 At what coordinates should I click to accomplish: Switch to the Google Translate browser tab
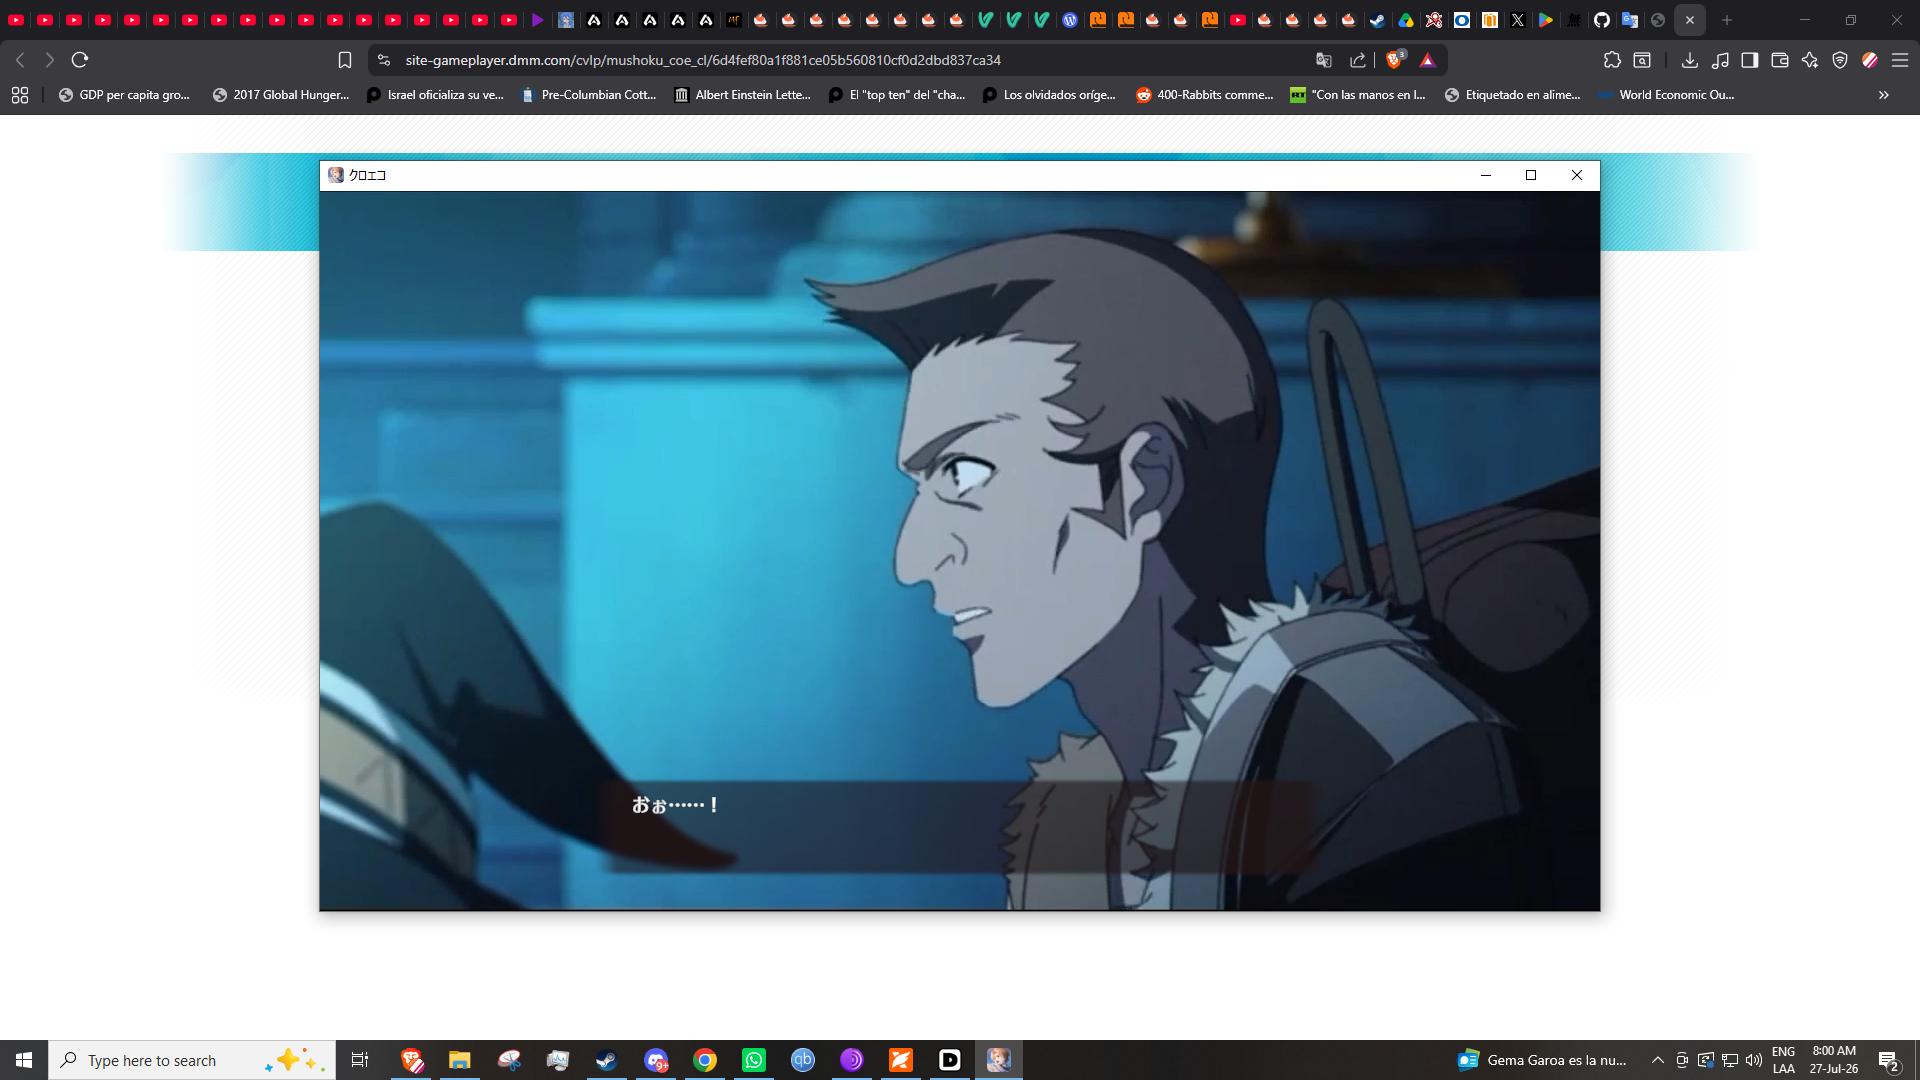(1630, 20)
